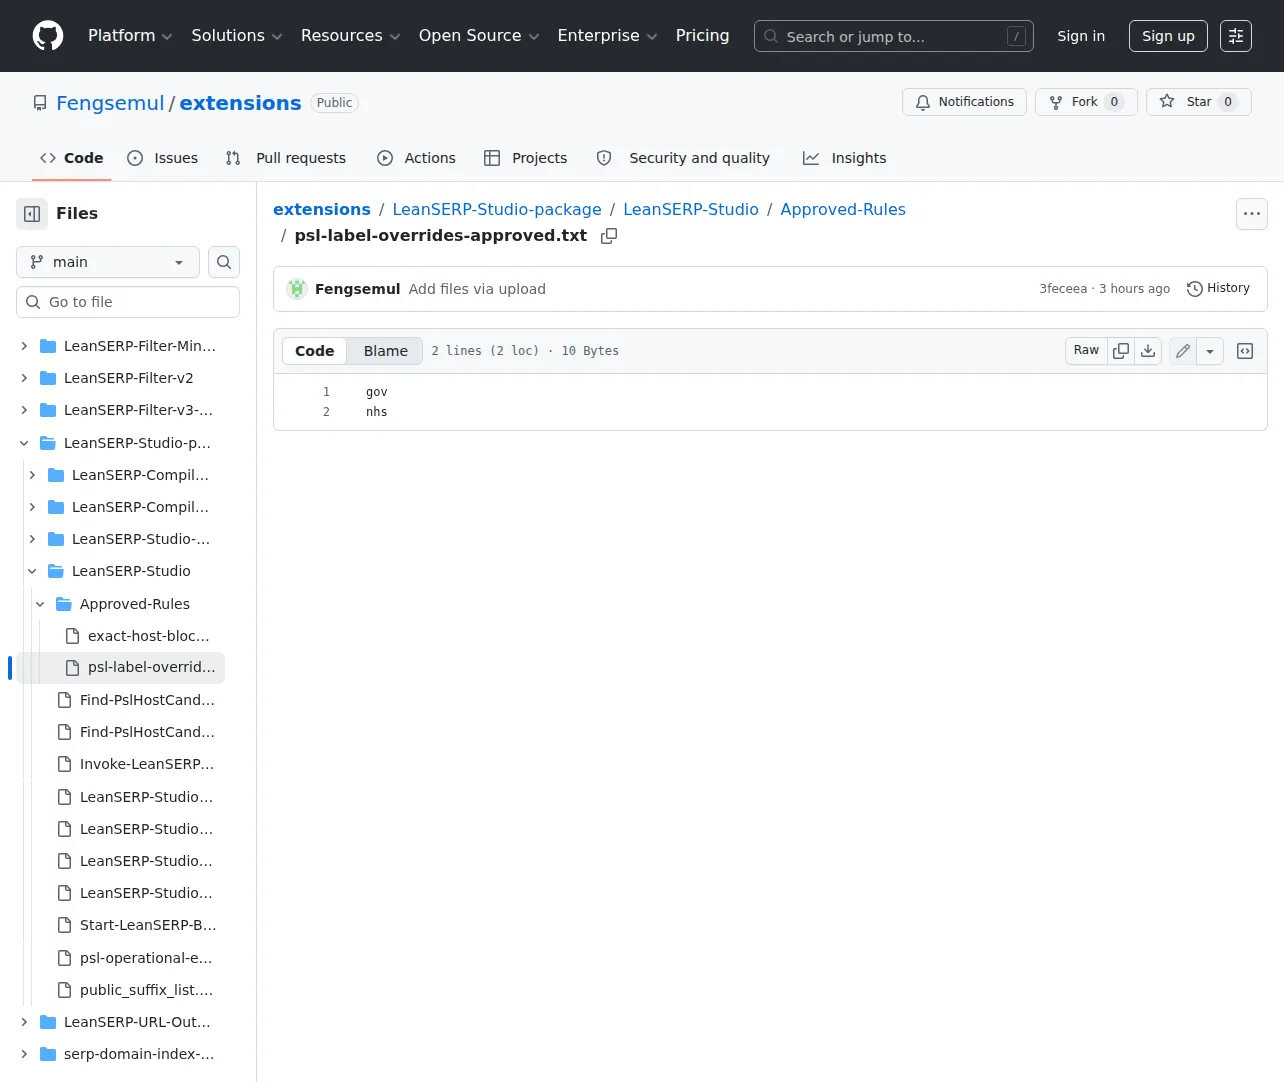Open Notifications for this repository
The width and height of the screenshot is (1284, 1082).
point(964,102)
